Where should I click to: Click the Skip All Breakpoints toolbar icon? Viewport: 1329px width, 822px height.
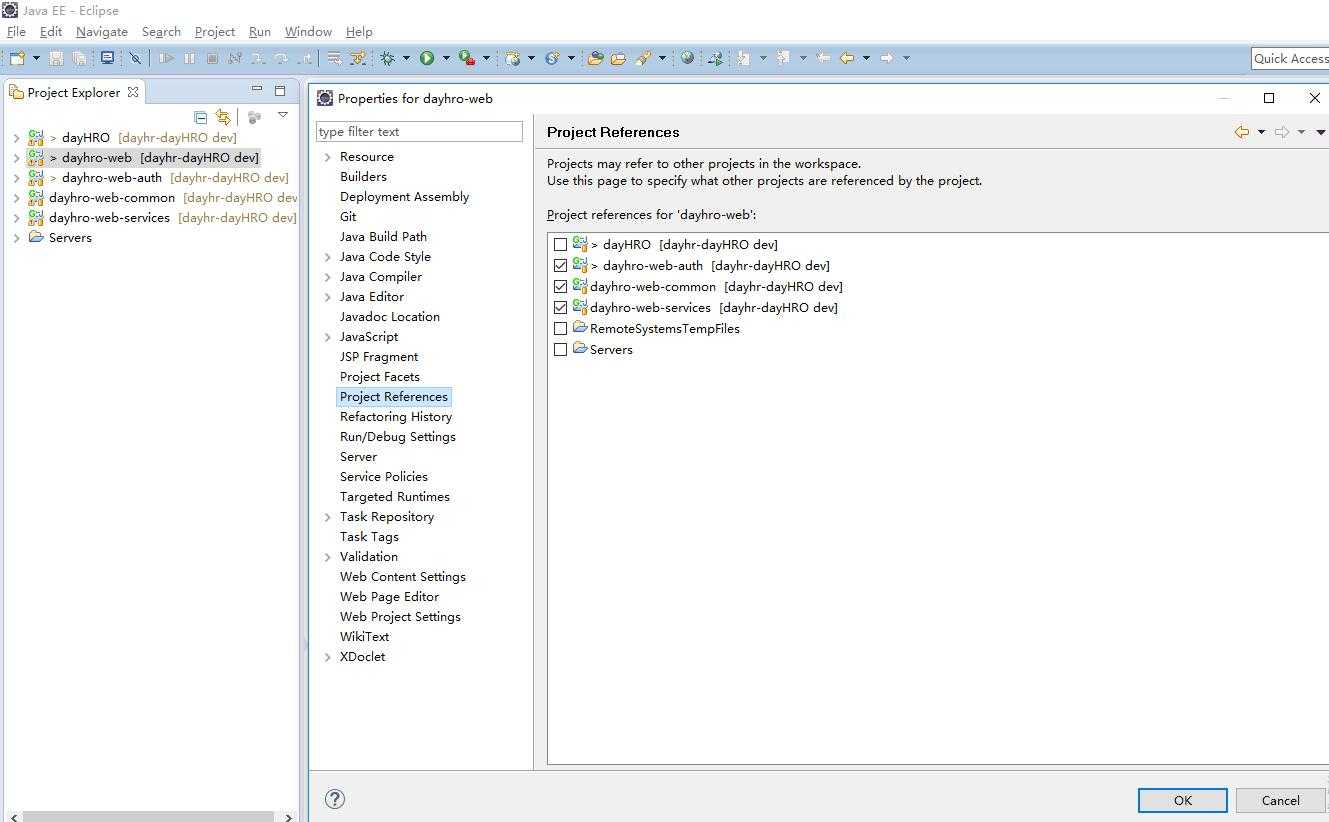[x=135, y=58]
